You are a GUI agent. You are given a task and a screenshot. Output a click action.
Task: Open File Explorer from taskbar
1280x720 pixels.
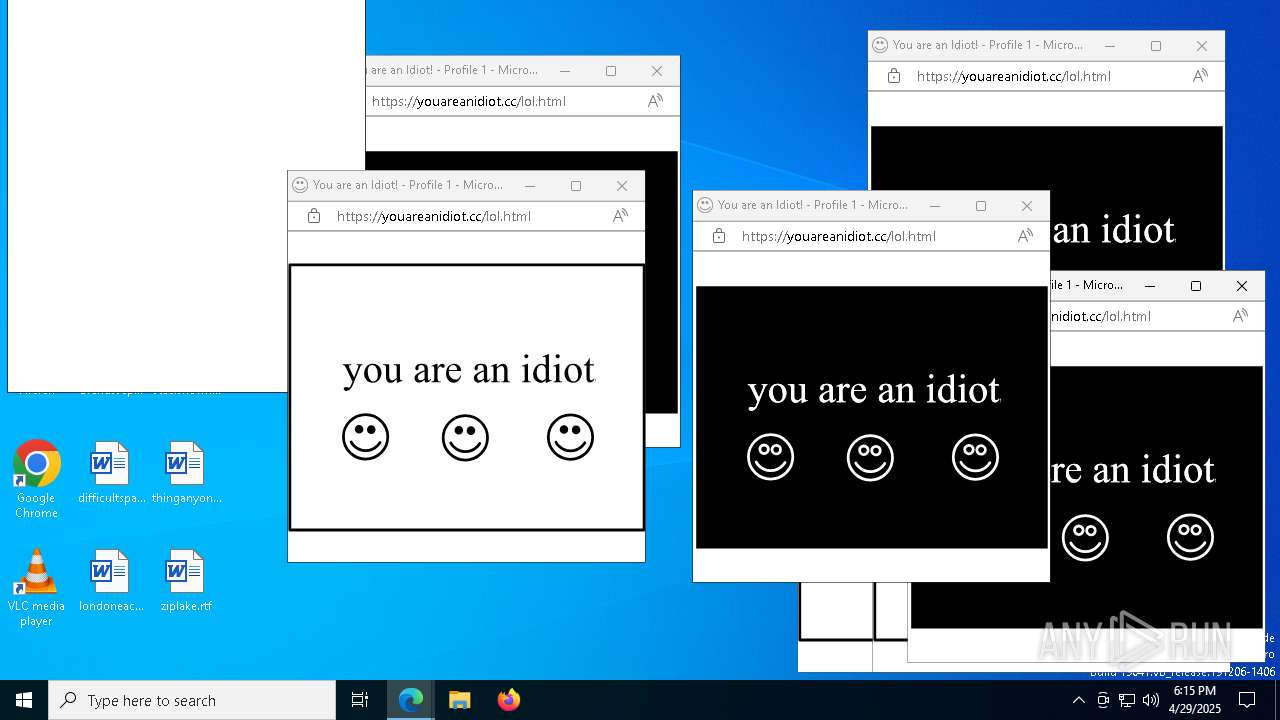click(460, 700)
